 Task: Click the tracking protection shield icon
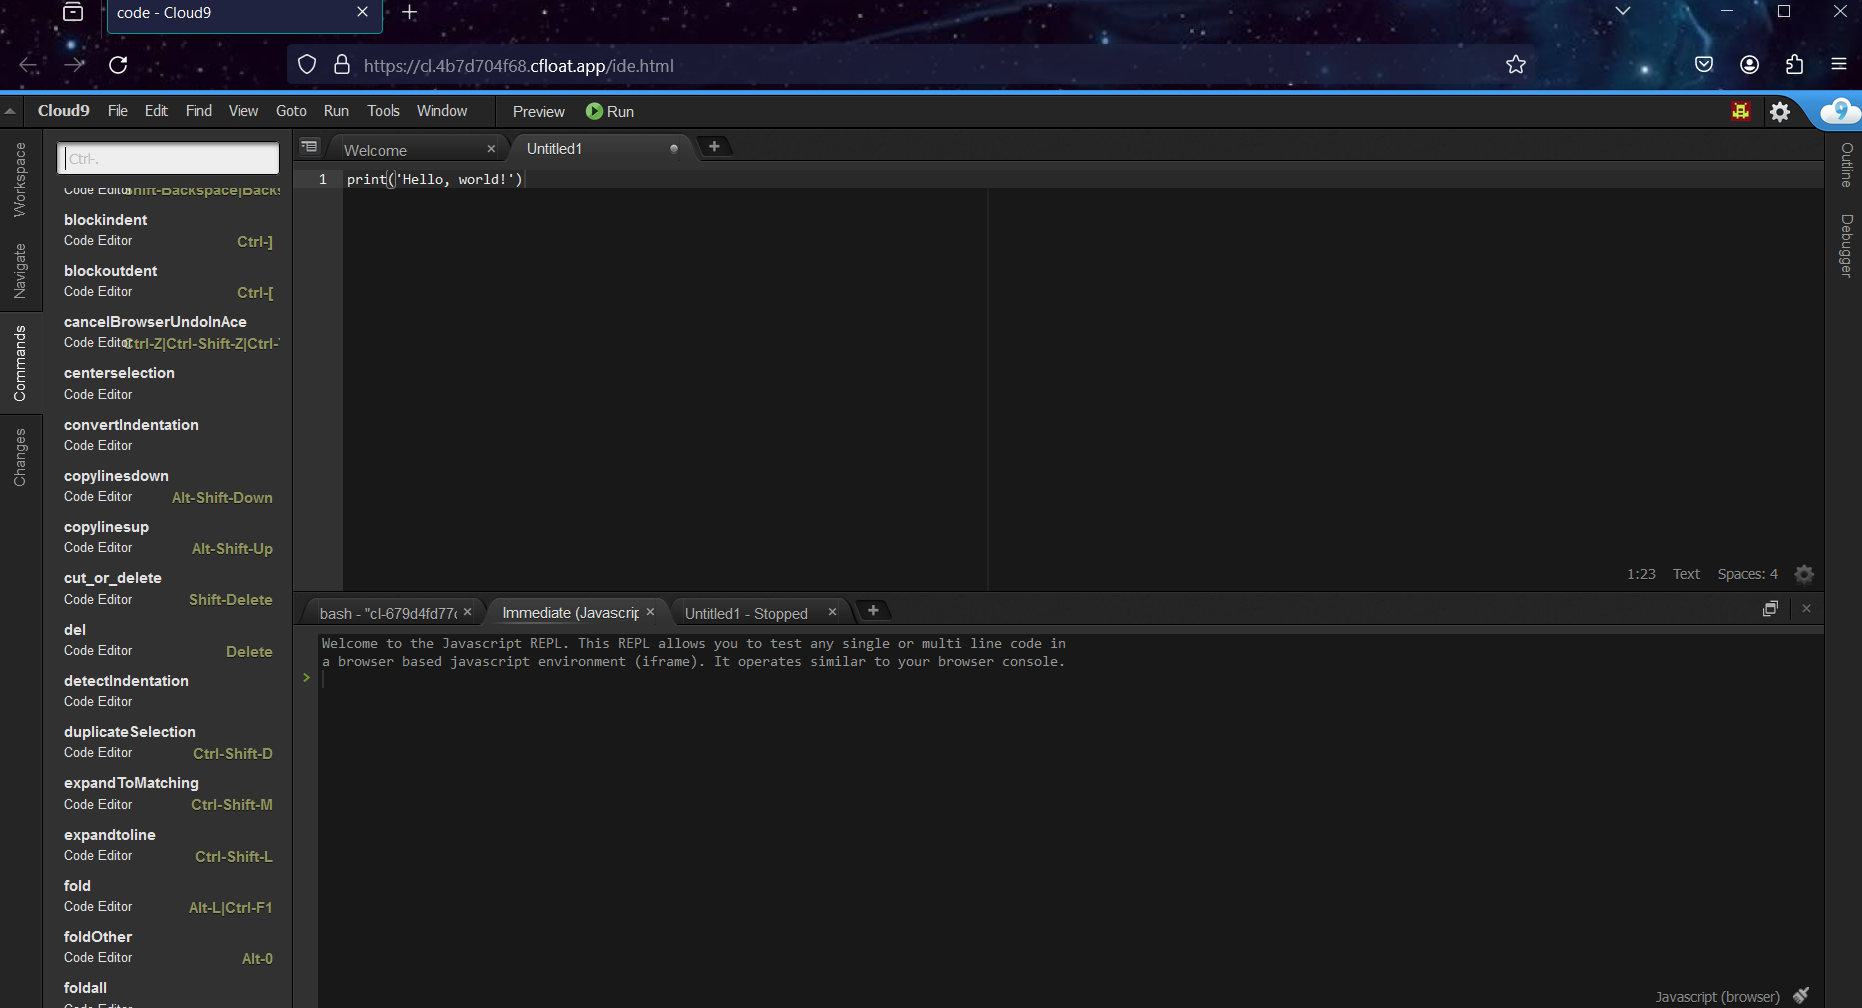pos(307,65)
